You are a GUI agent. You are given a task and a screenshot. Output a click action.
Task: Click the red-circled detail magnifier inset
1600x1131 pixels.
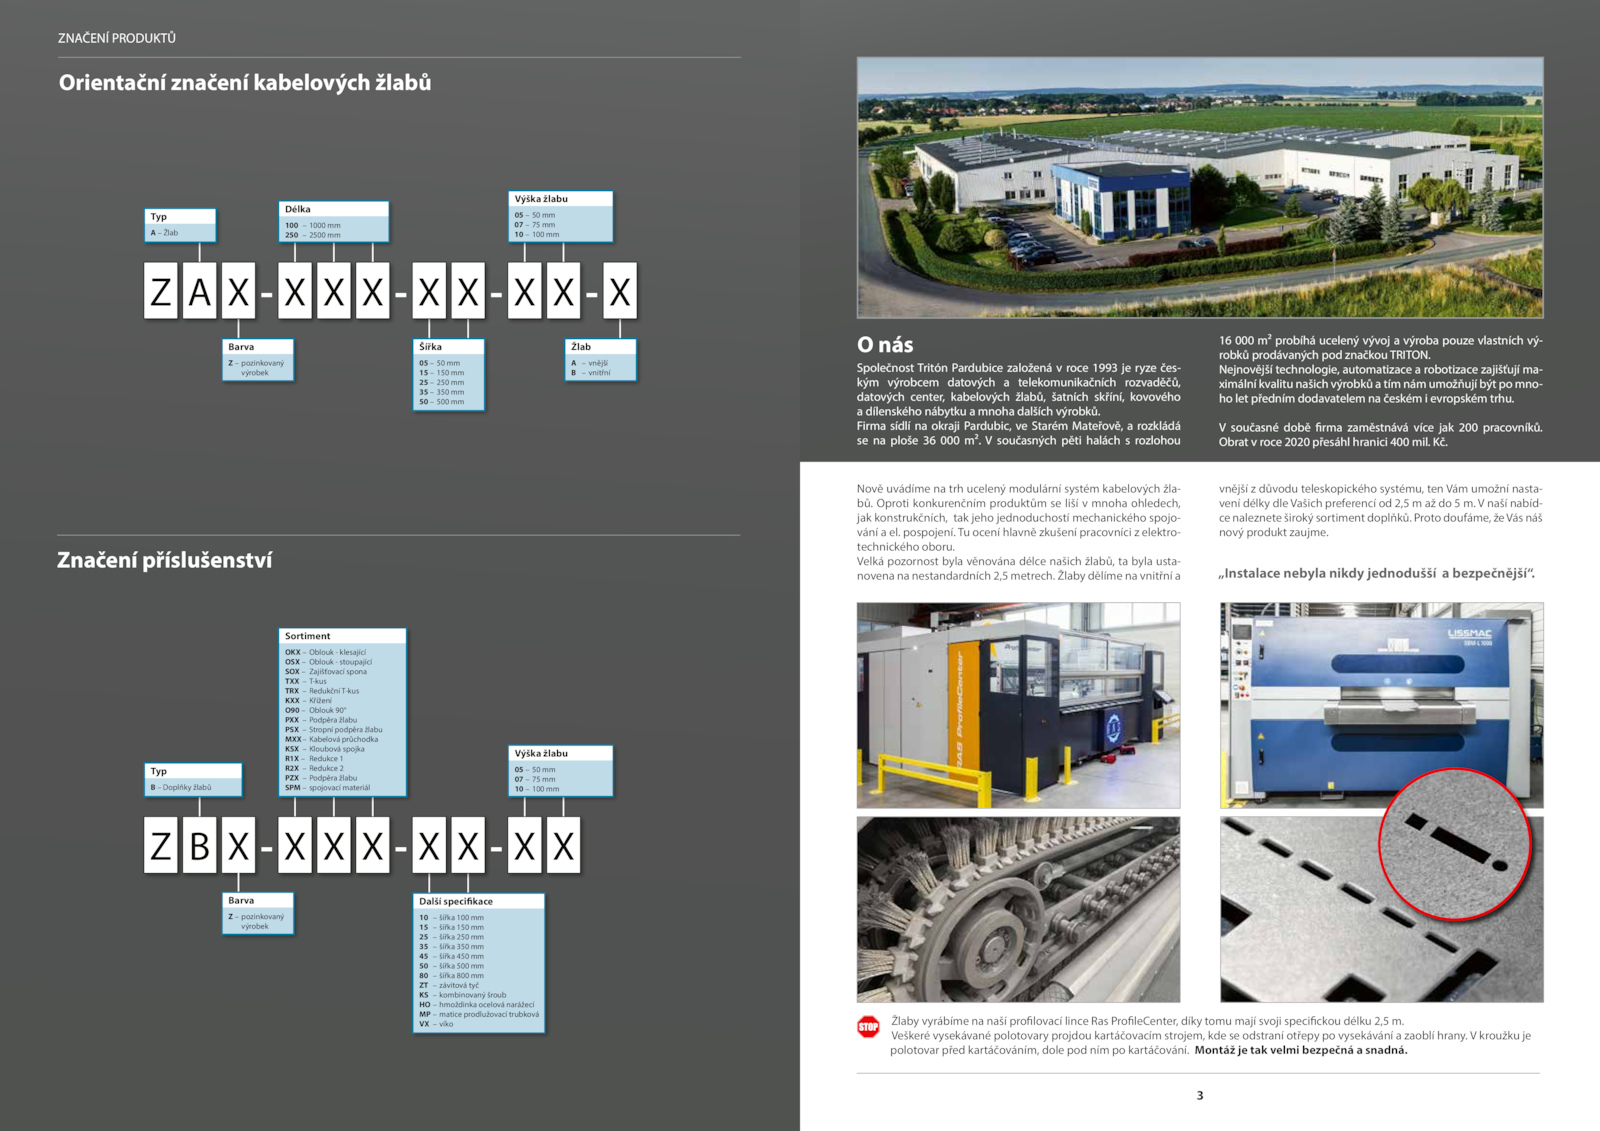tap(1455, 845)
